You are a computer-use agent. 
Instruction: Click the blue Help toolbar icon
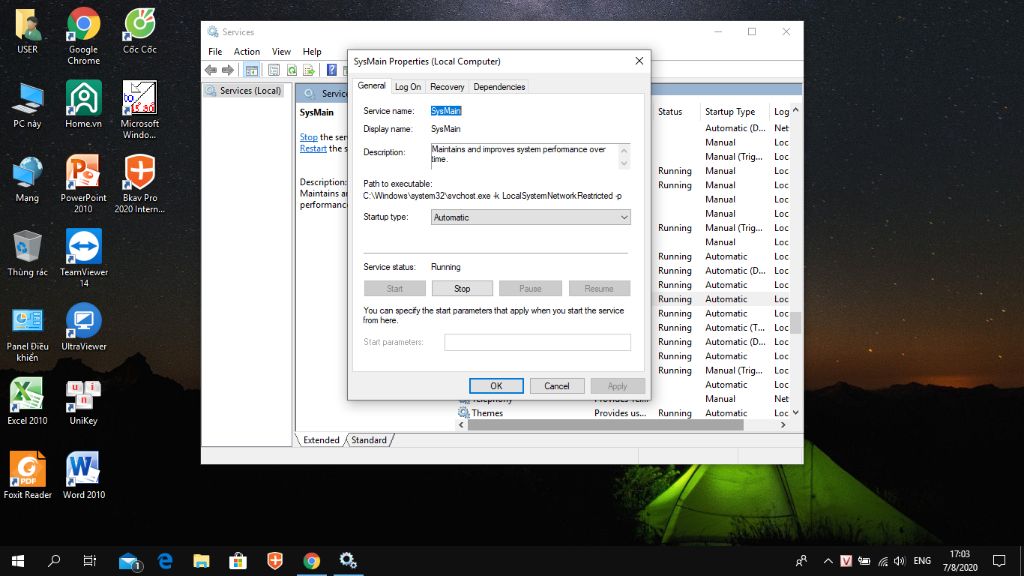[332, 70]
